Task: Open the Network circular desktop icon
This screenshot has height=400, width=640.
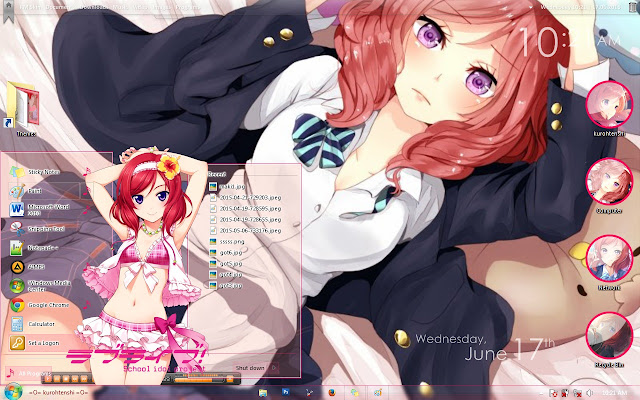Action: click(x=609, y=259)
